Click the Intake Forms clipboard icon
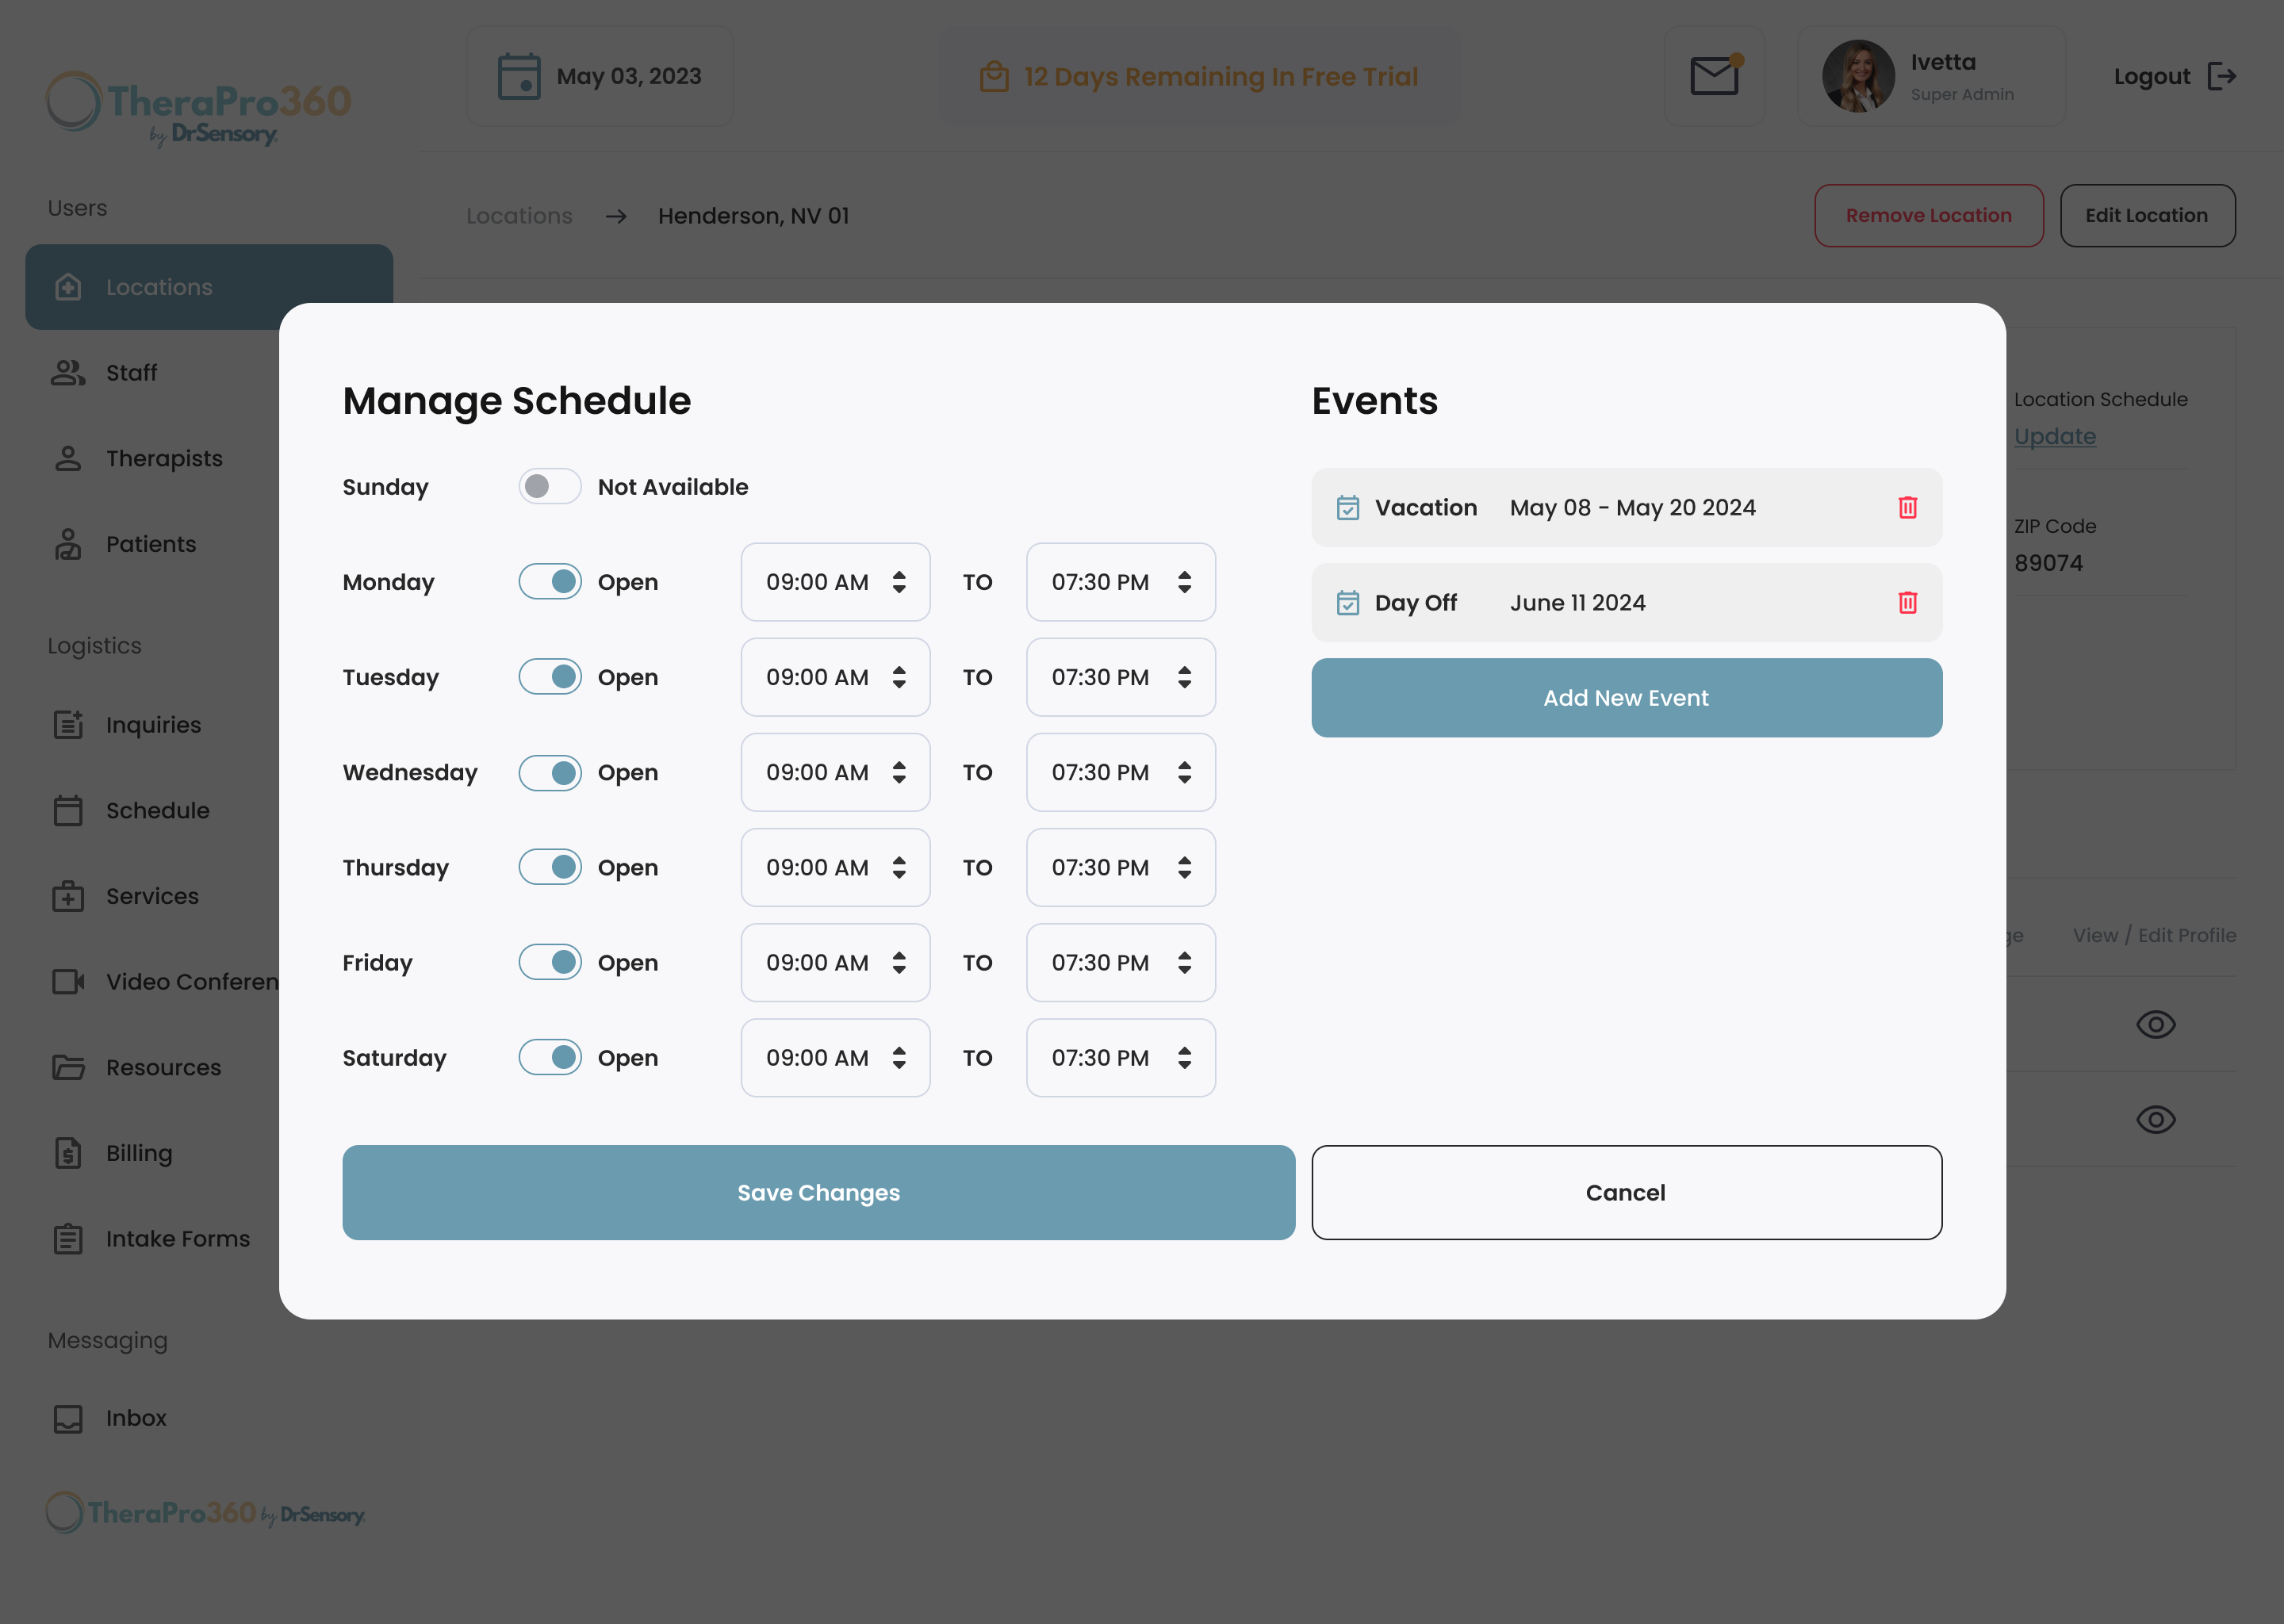2284x1624 pixels. tap(68, 1239)
